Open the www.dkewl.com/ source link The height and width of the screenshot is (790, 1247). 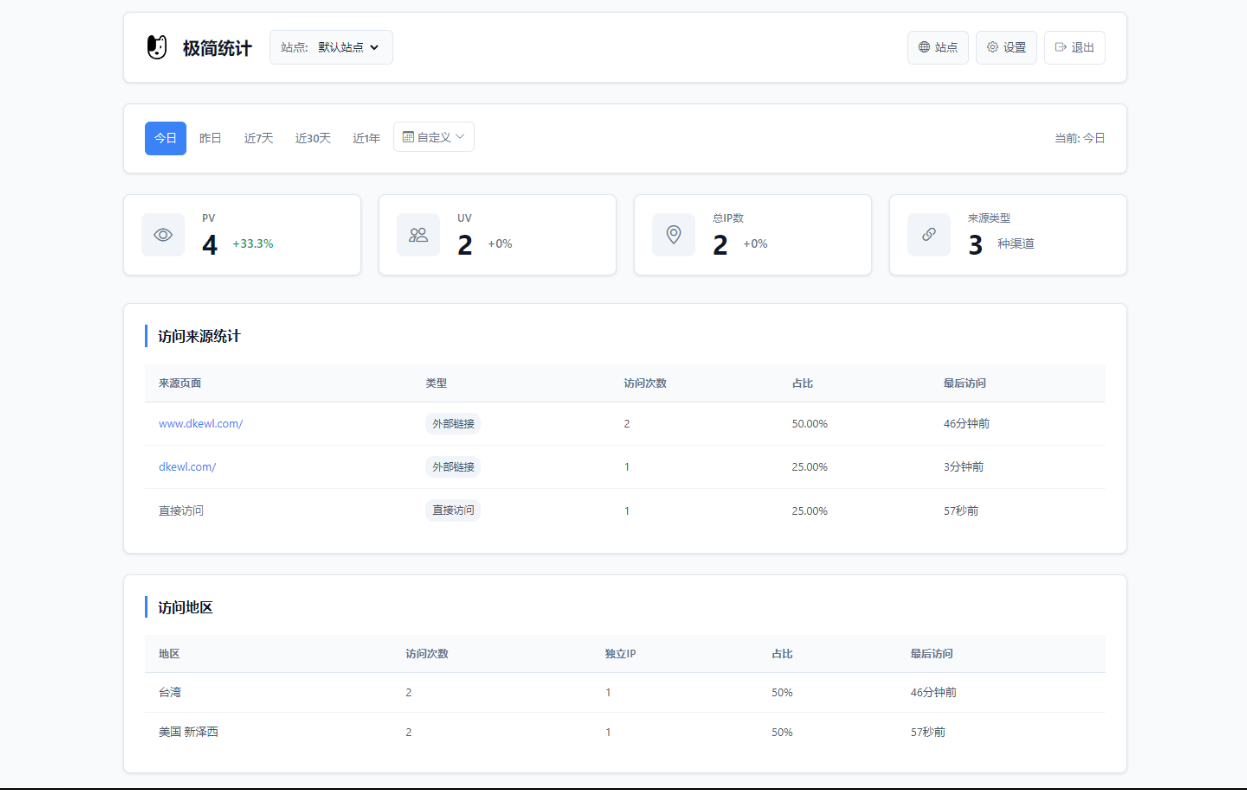(x=201, y=424)
